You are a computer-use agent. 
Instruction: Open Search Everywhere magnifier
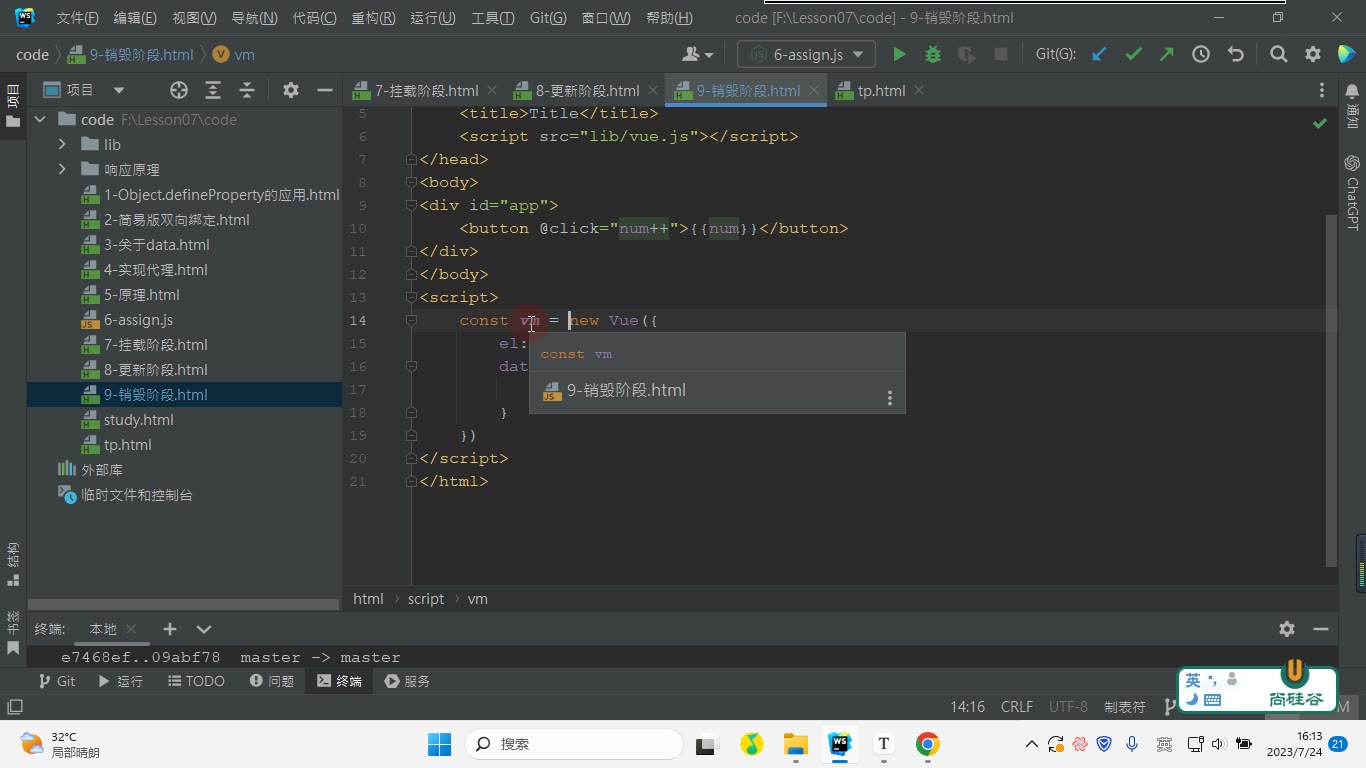(1279, 54)
